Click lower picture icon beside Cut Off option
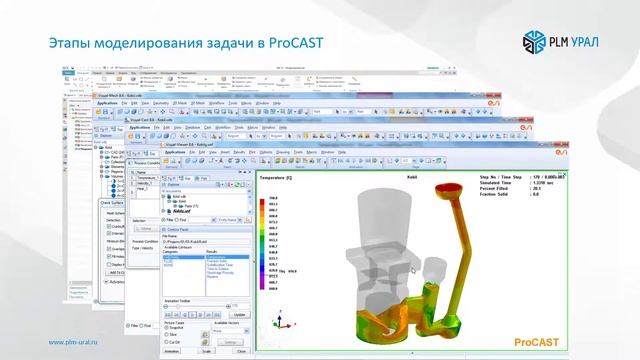640x360 pixels. point(205,342)
